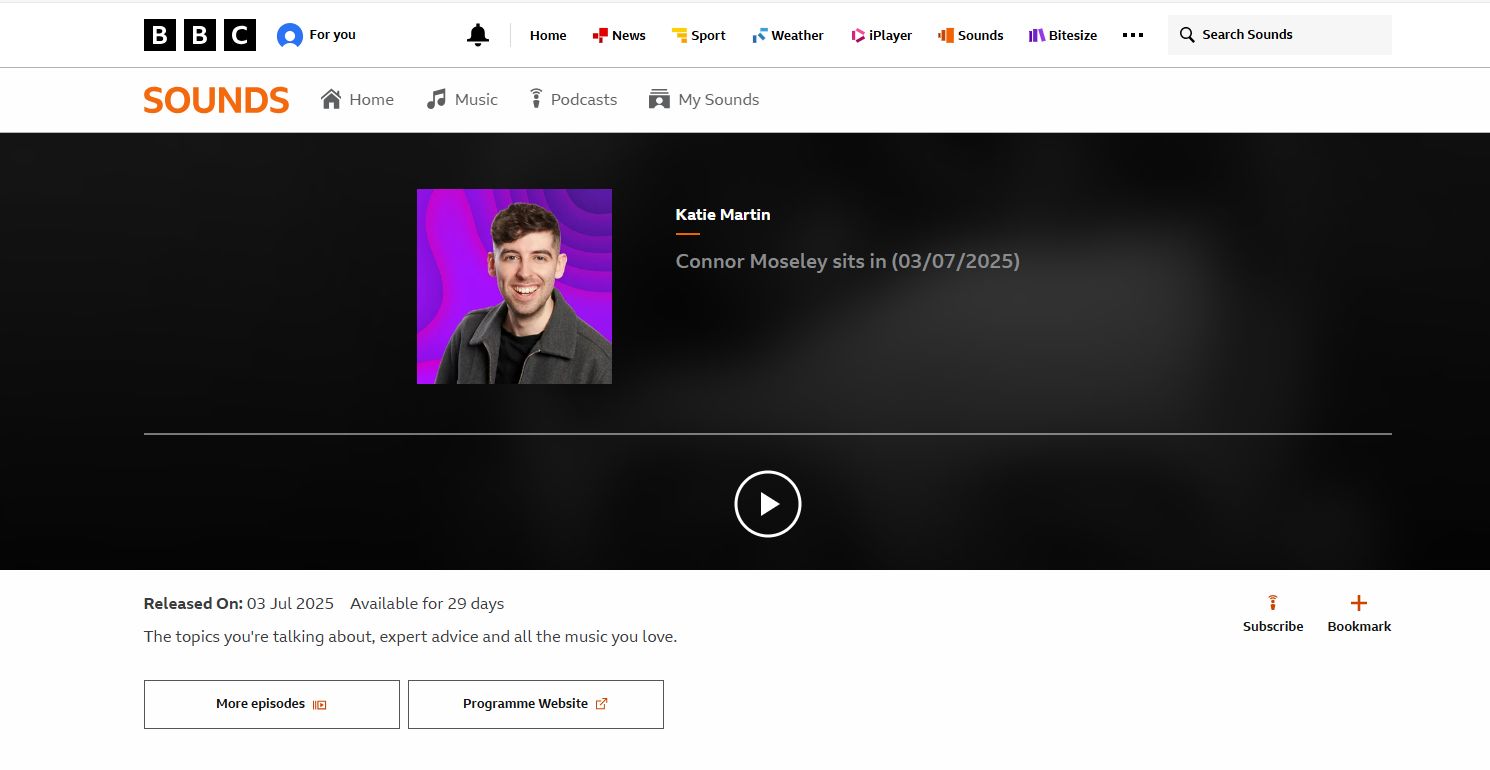Open BBC Sport link
Image resolution: width=1490 pixels, height=770 pixels.
(699, 35)
